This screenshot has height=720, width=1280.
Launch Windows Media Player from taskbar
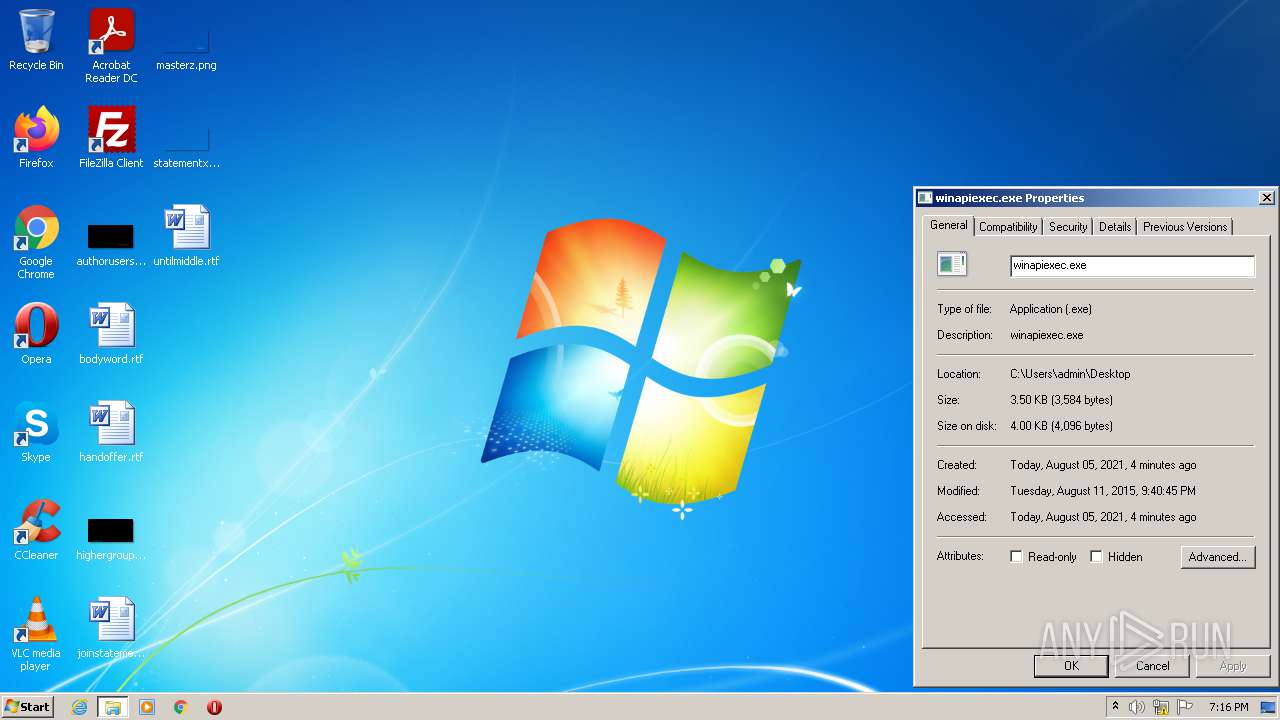(147, 707)
